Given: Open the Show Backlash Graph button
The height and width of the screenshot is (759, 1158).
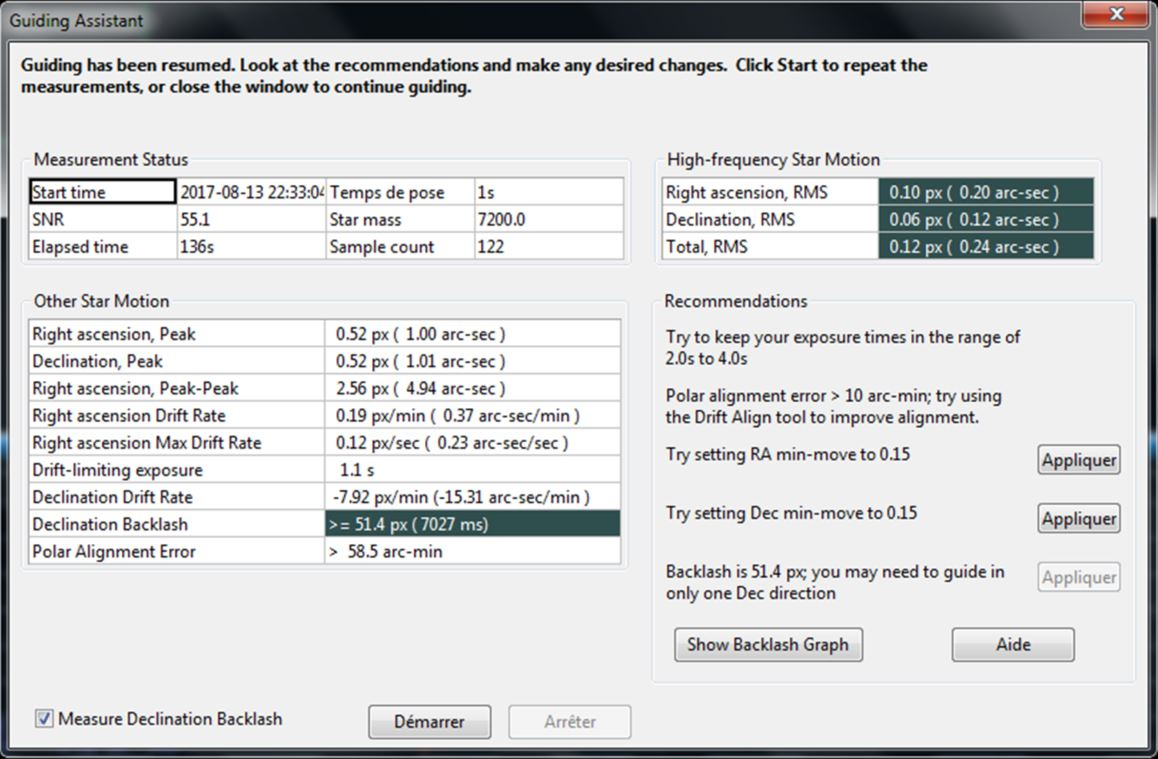Looking at the screenshot, I should click(768, 645).
